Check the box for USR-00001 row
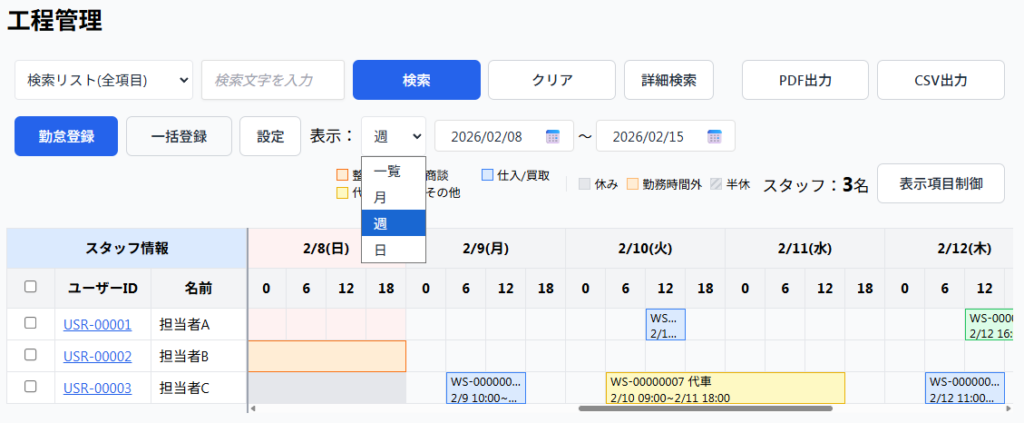This screenshot has width=1024, height=423. click(31, 323)
